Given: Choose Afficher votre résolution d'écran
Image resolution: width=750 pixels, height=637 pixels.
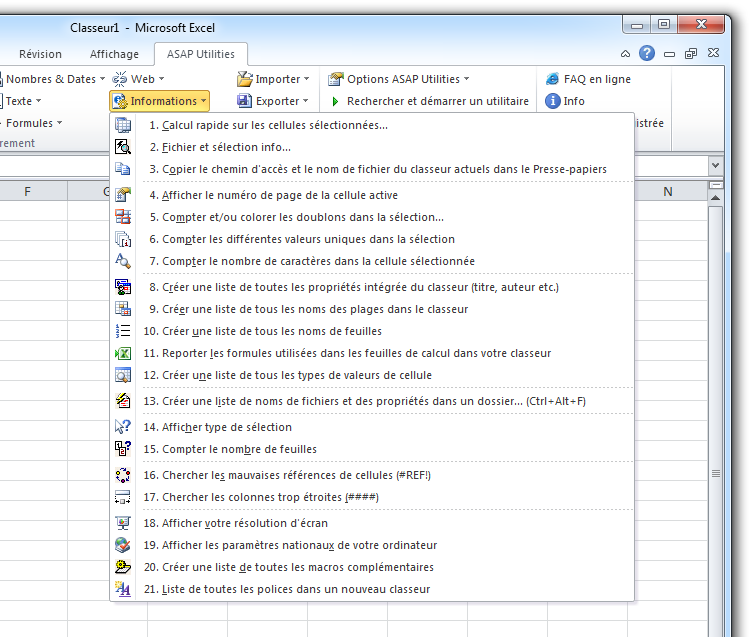Looking at the screenshot, I should (x=372, y=523).
